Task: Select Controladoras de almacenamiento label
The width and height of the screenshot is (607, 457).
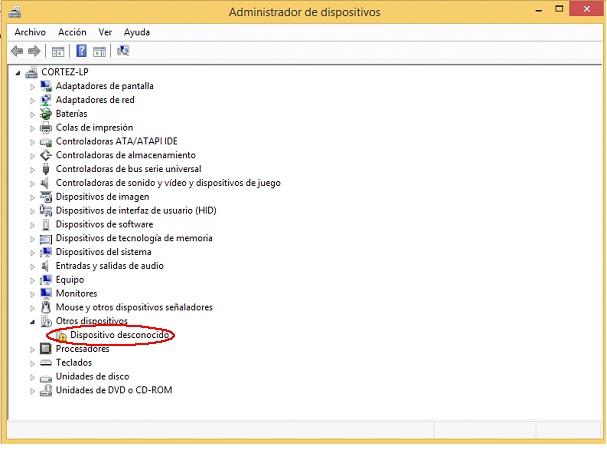Action: point(126,155)
